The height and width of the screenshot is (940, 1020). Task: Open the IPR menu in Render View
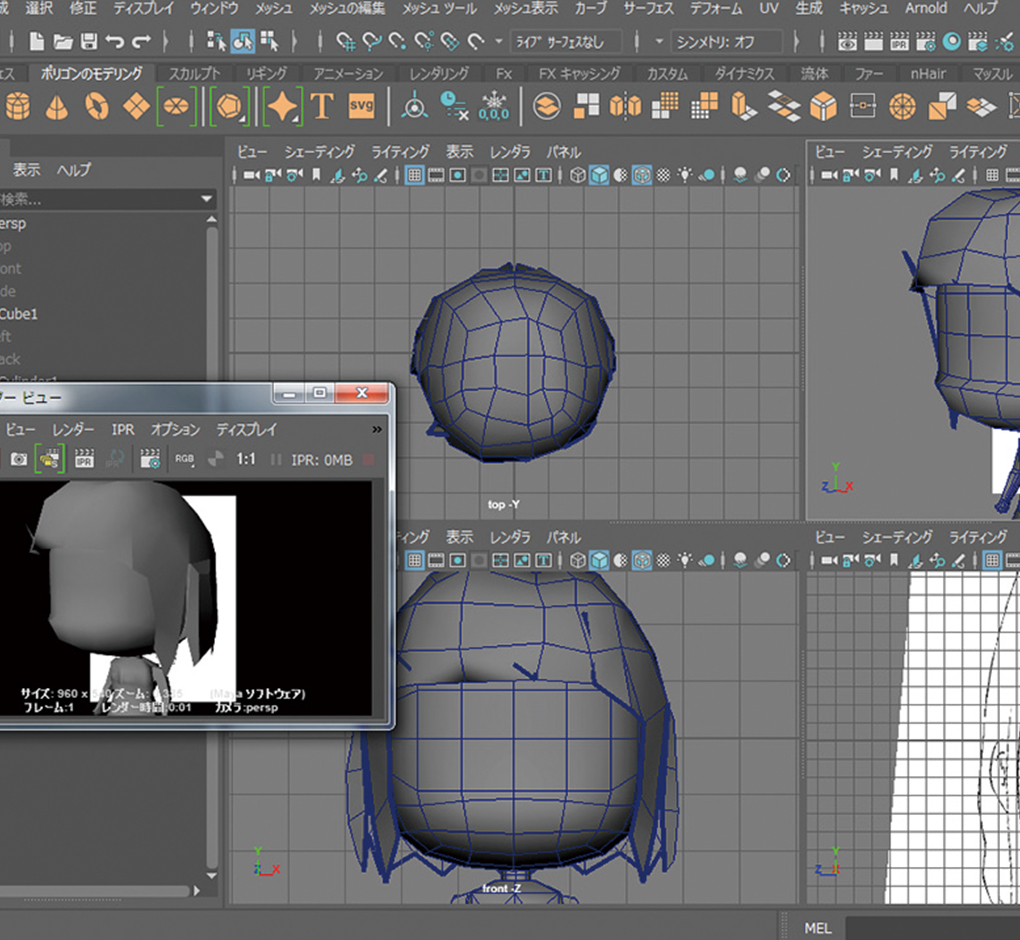point(123,429)
